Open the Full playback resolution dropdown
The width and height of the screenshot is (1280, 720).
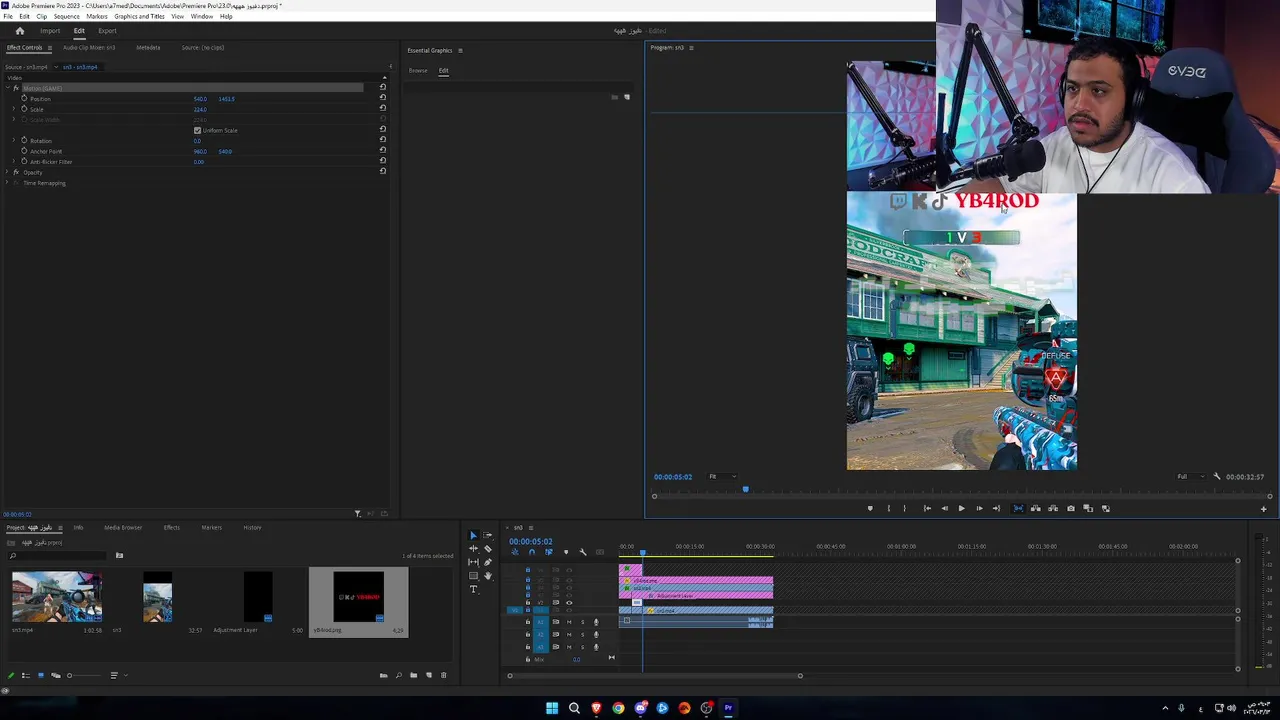[1189, 477]
